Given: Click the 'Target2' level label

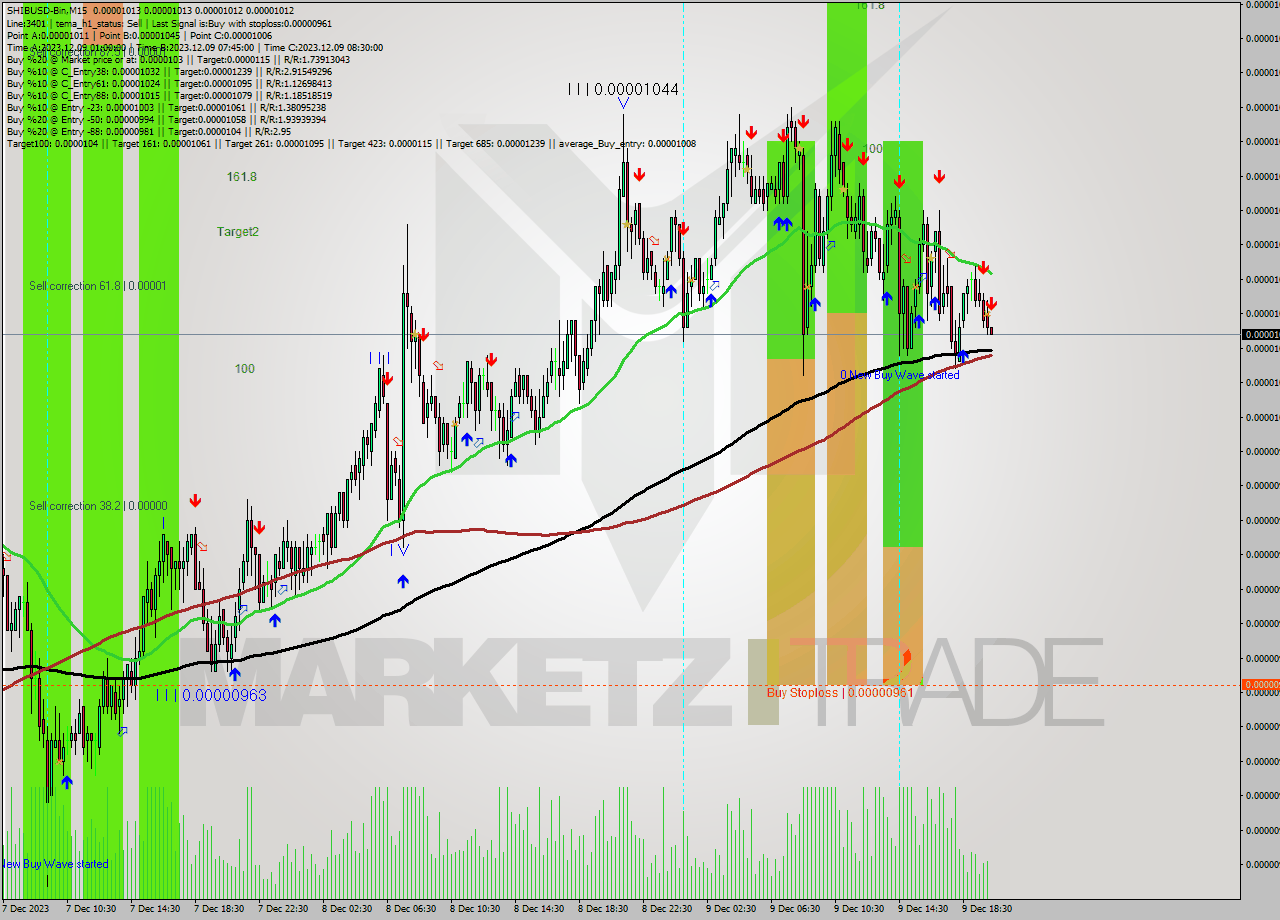Looking at the screenshot, I should point(238,231).
